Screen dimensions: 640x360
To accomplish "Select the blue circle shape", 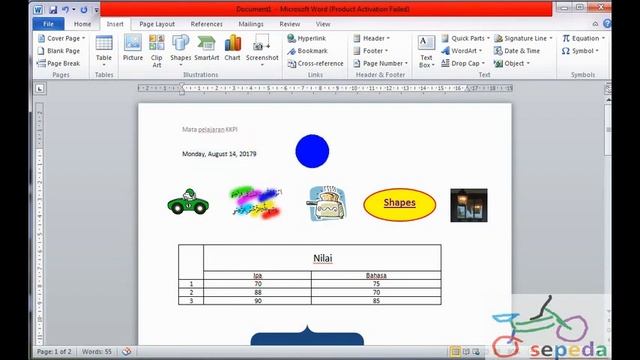I will tap(312, 151).
